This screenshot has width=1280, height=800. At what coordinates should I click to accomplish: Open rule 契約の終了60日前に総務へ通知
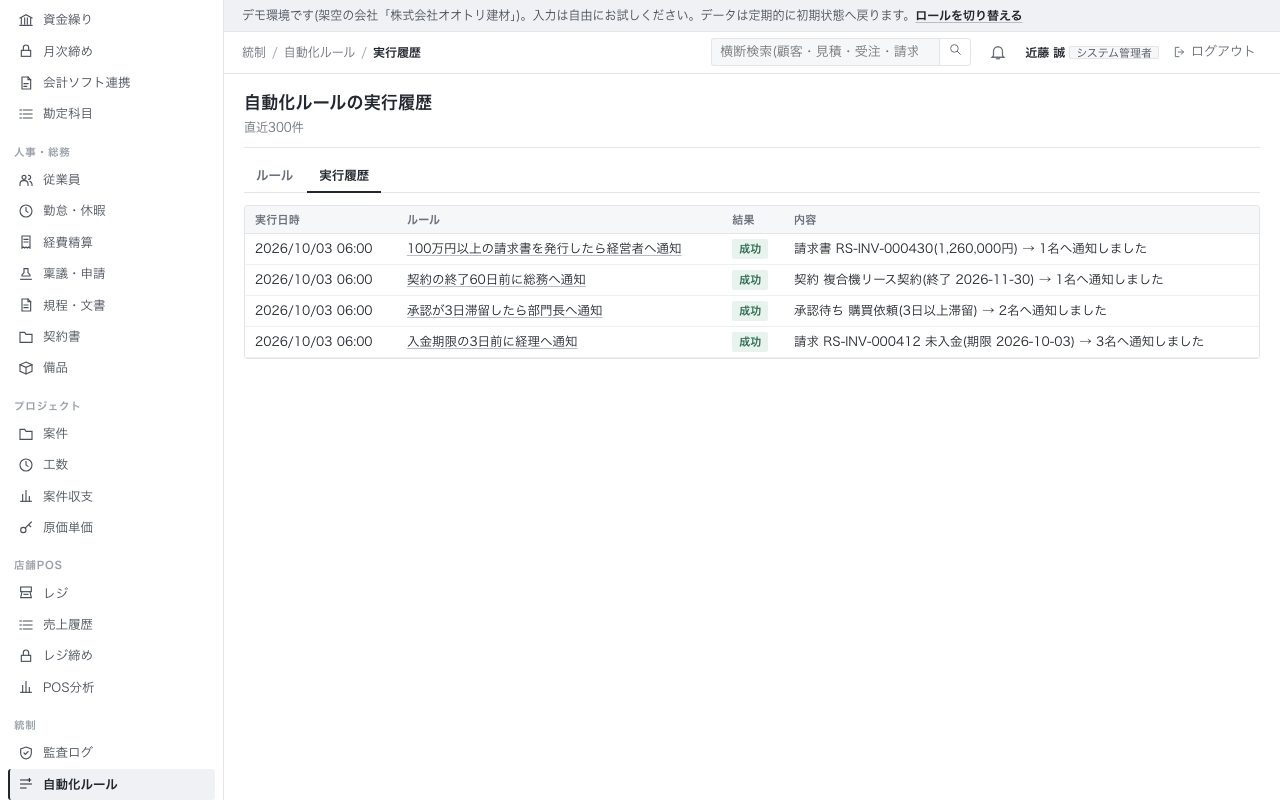pyautogui.click(x=496, y=279)
